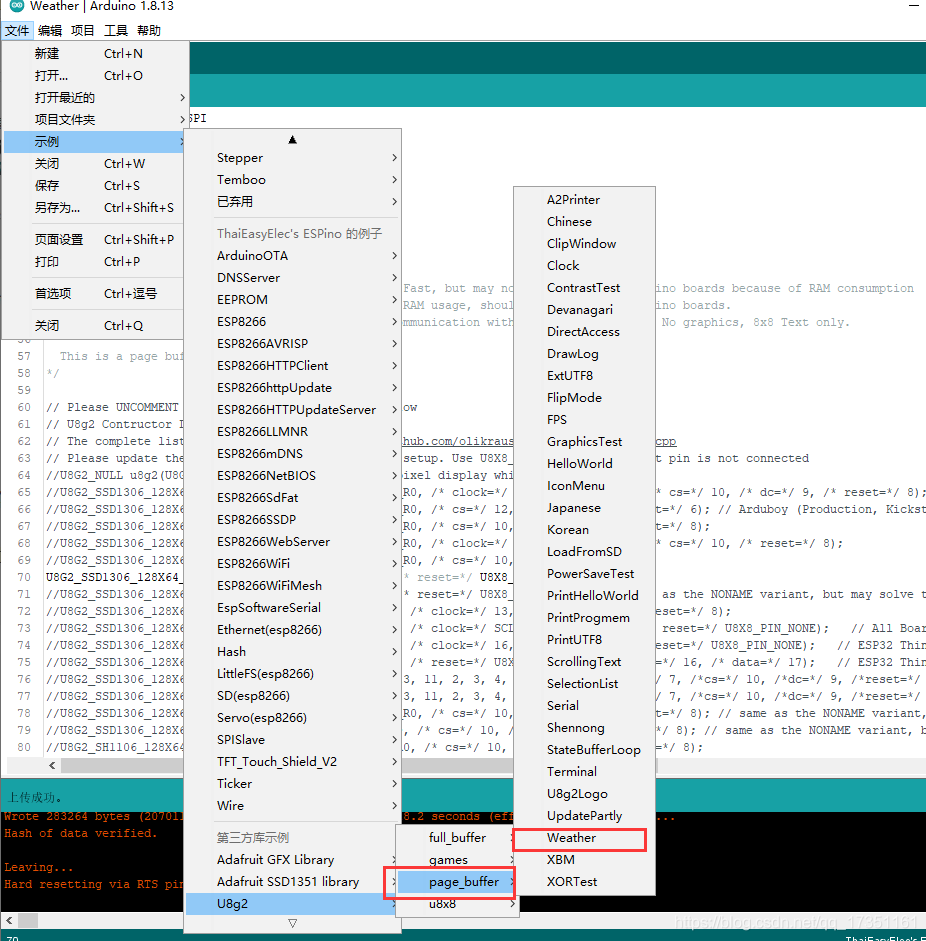Open the 编辑 menu

[50, 30]
